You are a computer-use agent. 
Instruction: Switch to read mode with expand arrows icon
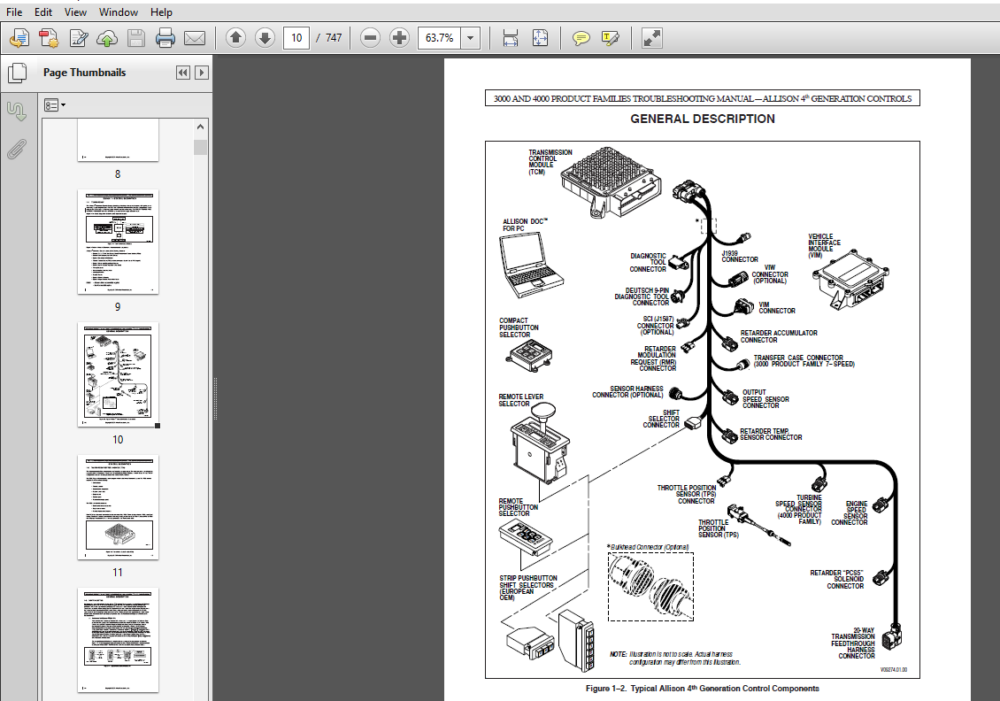(651, 38)
